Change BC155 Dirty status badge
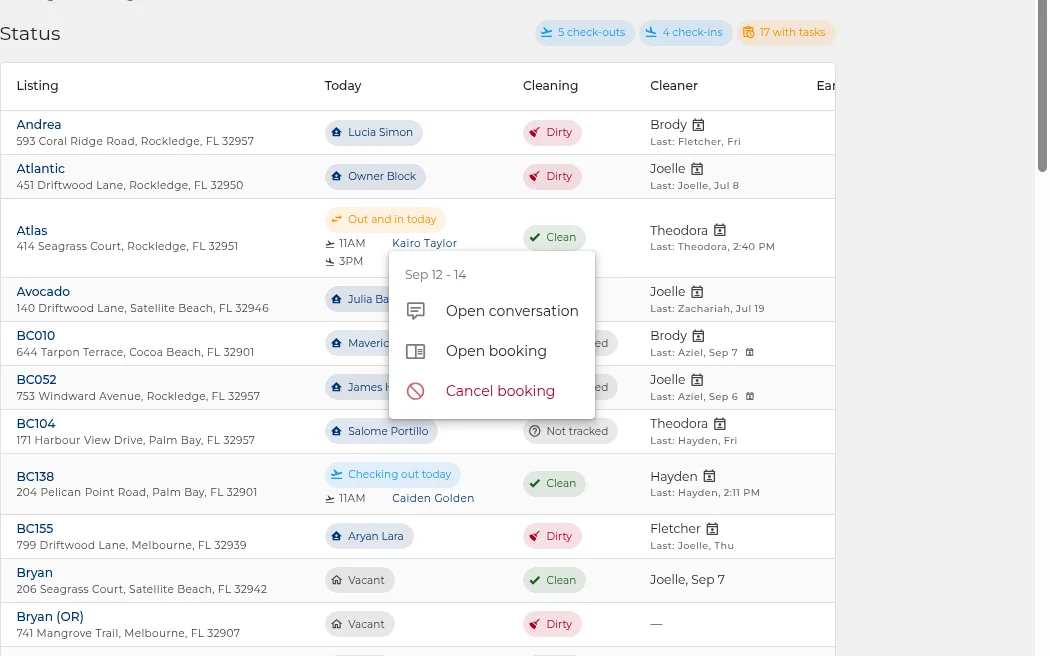The image size is (1050, 656). tap(552, 536)
